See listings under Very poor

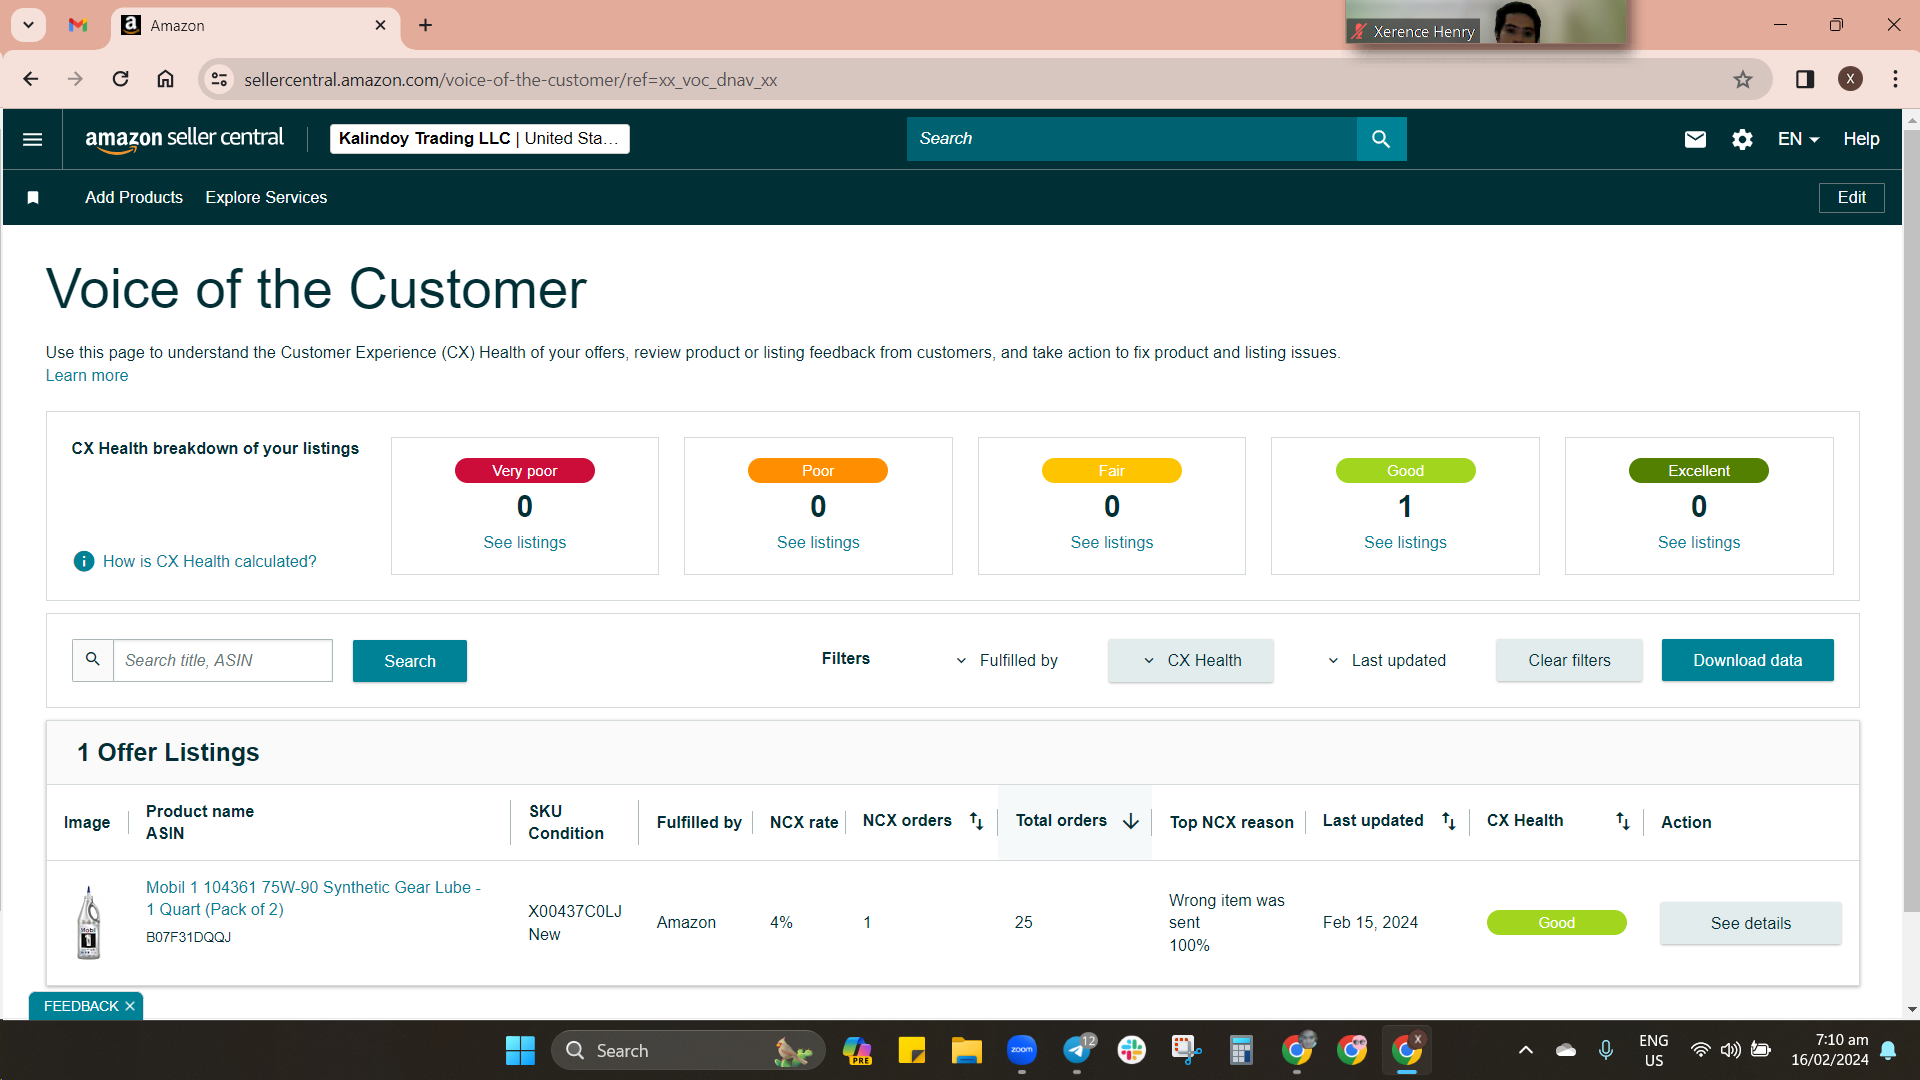525,542
